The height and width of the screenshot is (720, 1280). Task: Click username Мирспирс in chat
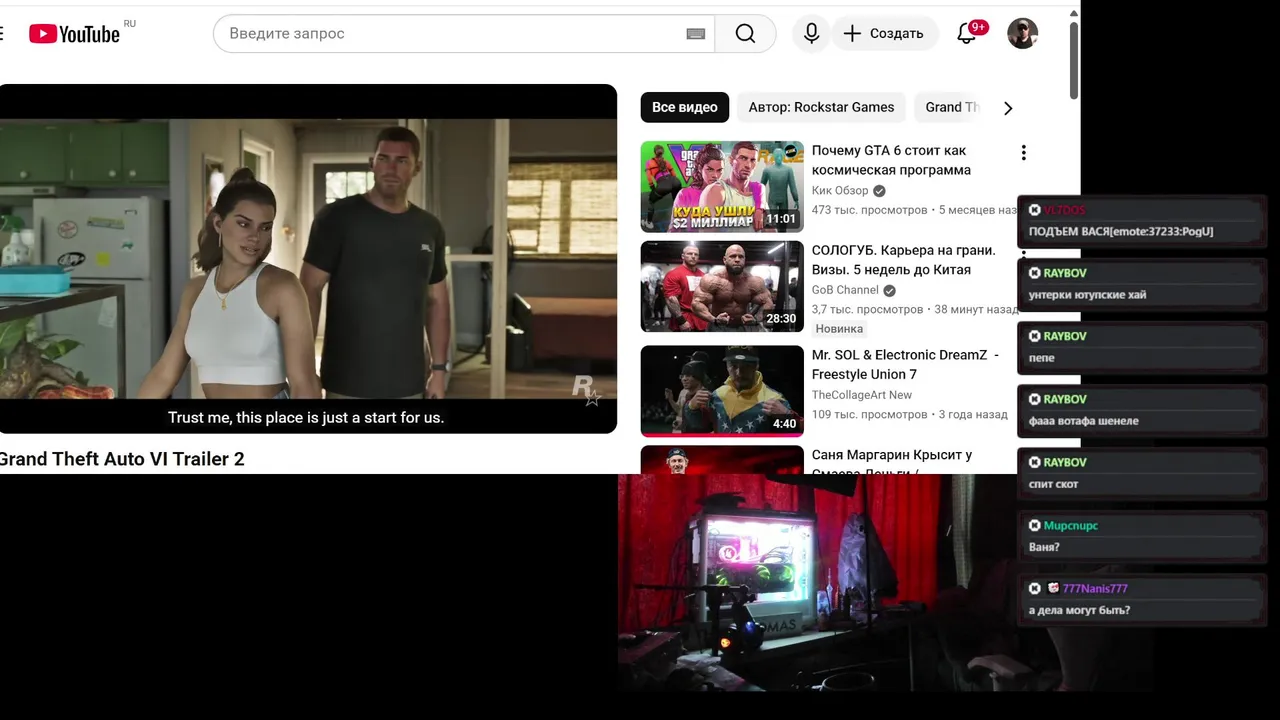pos(1071,525)
